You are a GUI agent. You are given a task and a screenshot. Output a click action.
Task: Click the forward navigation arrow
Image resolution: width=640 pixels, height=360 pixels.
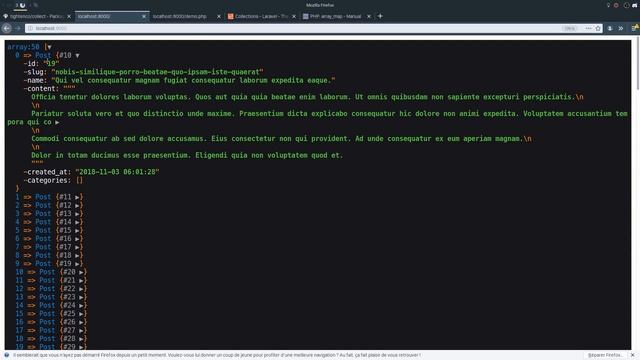(x=18, y=28)
